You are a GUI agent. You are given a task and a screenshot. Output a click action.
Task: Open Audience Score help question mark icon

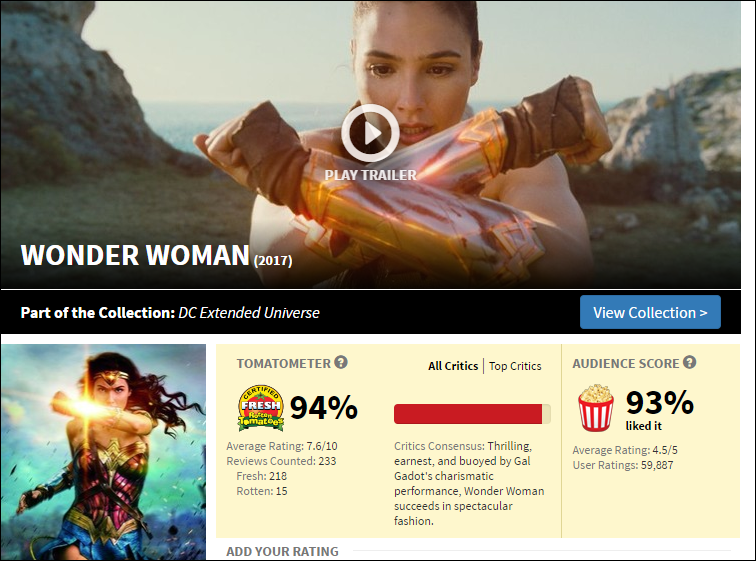tap(689, 362)
